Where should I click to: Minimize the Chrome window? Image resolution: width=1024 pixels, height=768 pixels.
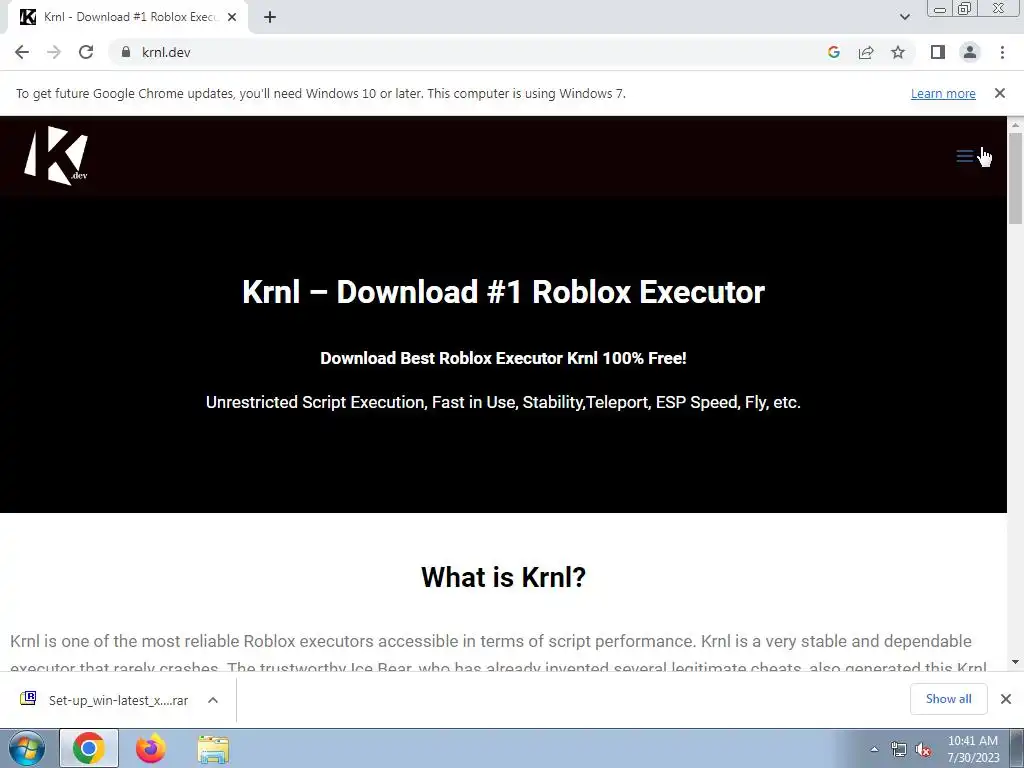point(940,9)
